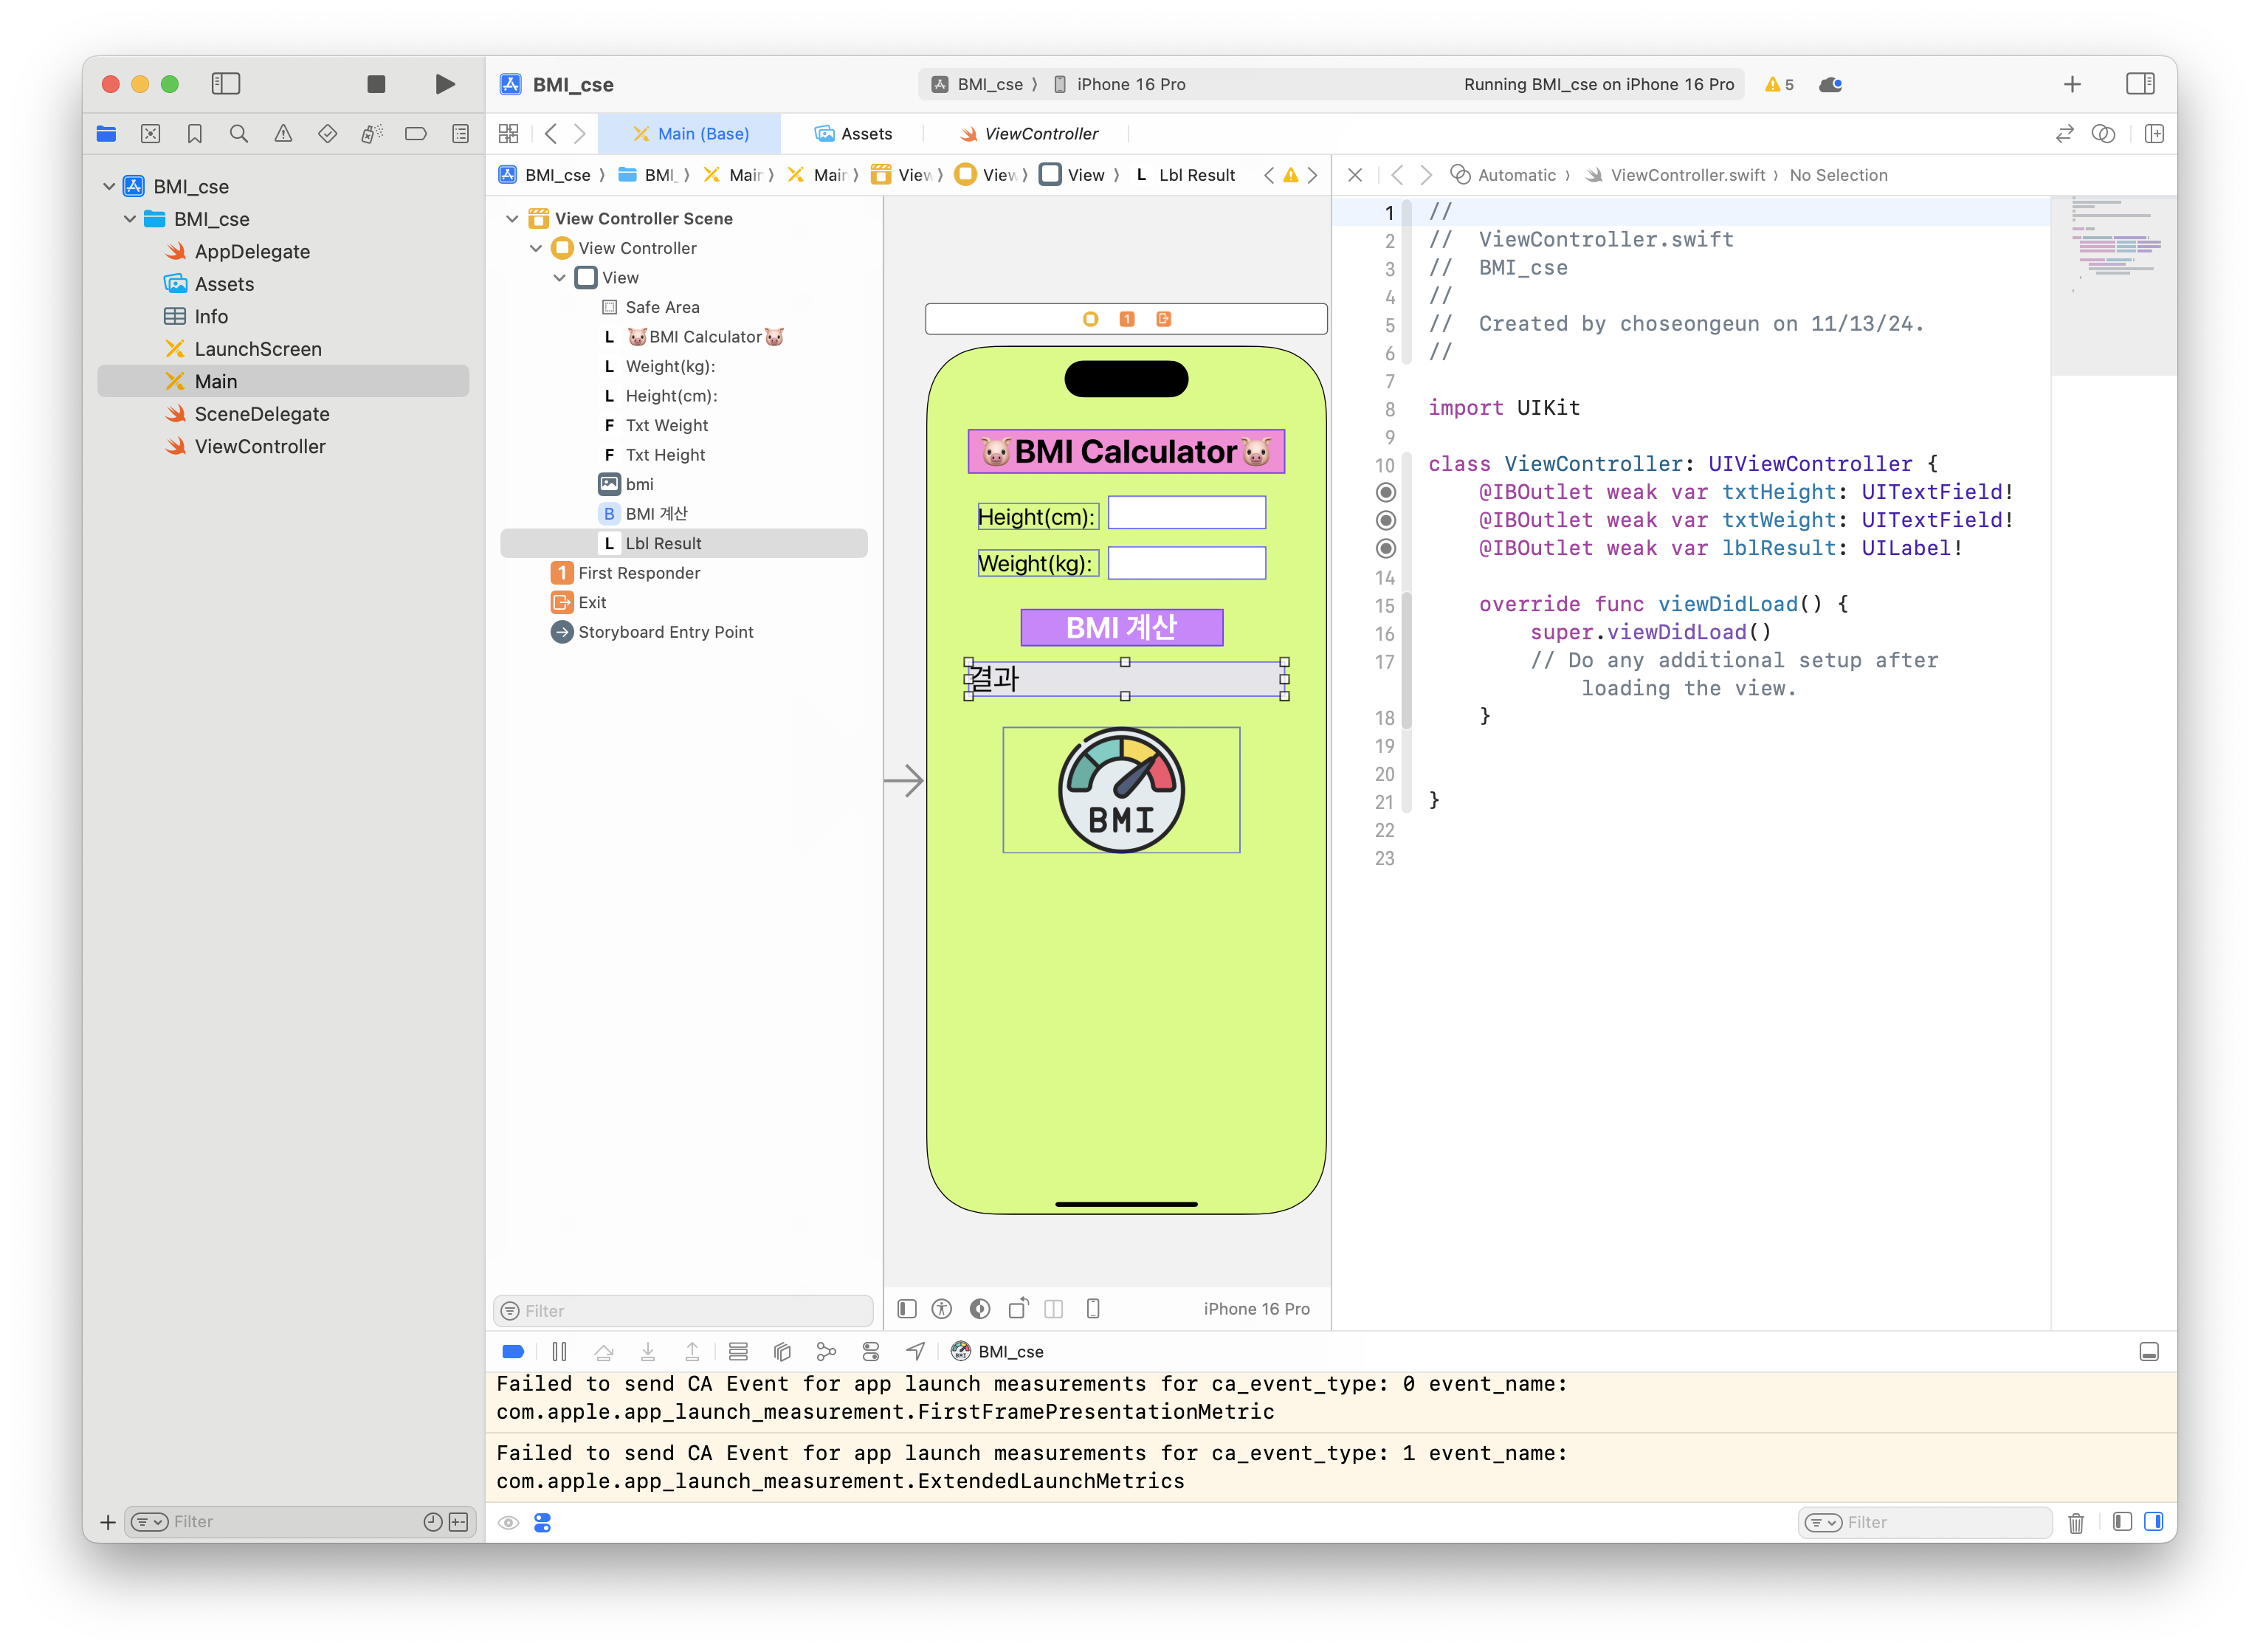Open the Find navigator magnifier icon

(x=239, y=134)
